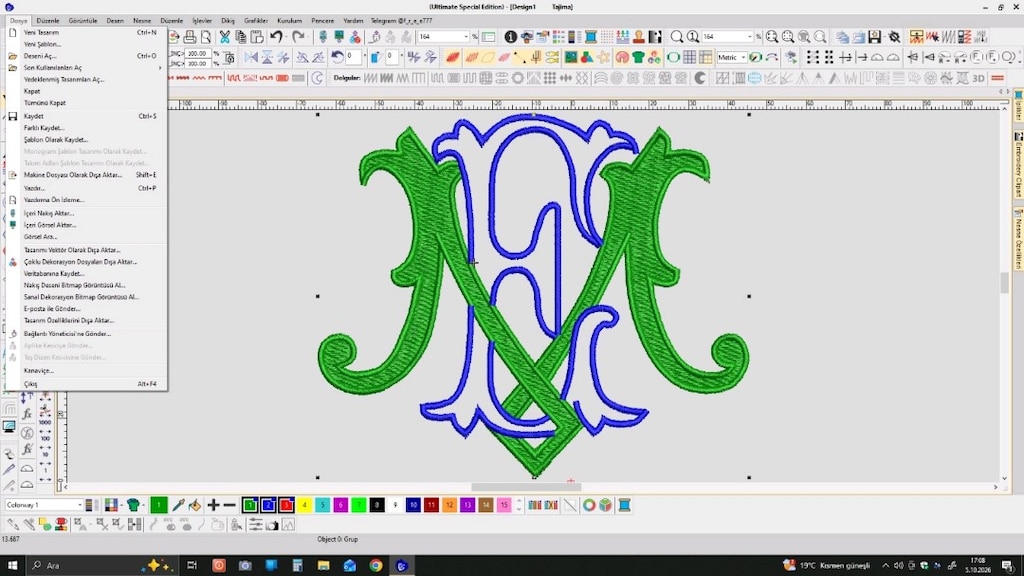Click the save-with-options floppy icon
The width and height of the screenshot is (1024, 576).
tap(874, 37)
